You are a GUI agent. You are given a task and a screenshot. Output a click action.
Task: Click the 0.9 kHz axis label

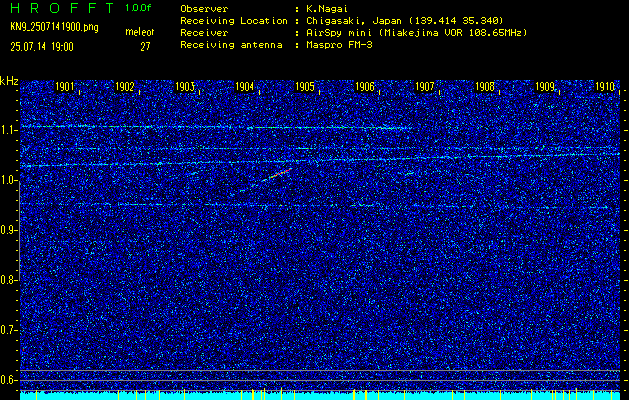[x=9, y=230]
